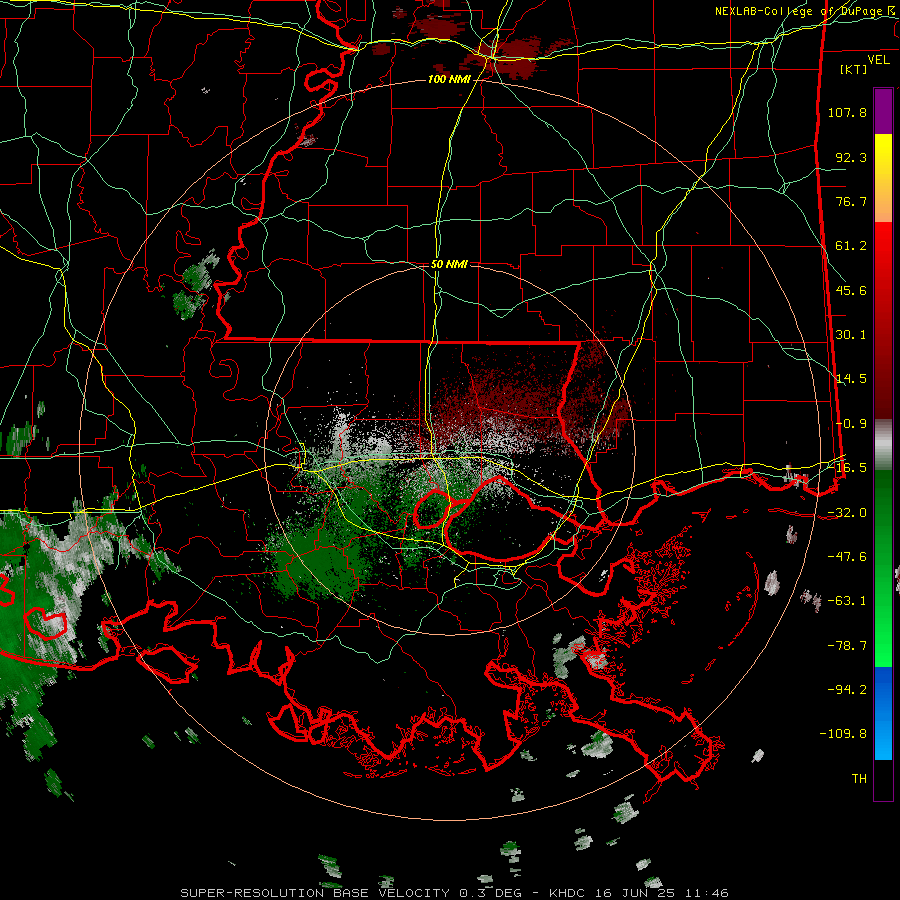Select the -109.8 velocity scale value
The width and height of the screenshot is (900, 900).
843,734
